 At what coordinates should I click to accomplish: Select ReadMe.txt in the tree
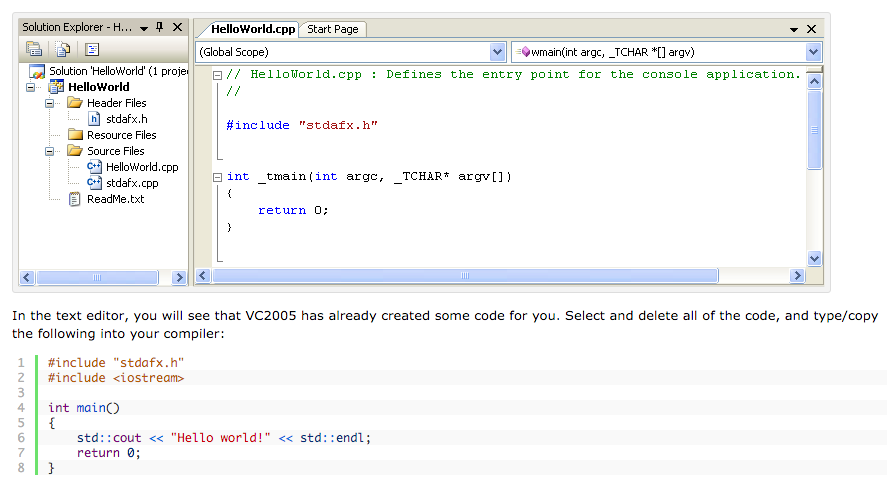pos(116,199)
